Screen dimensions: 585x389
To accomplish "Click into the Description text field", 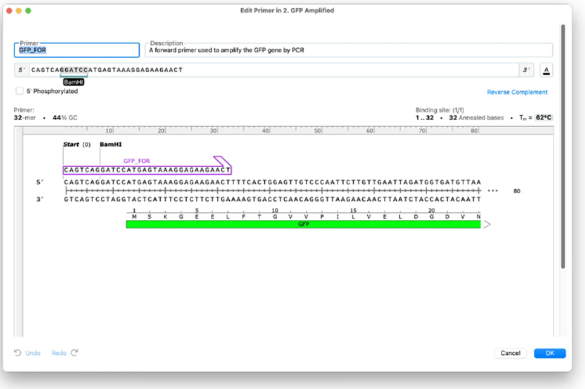I will (x=349, y=50).
